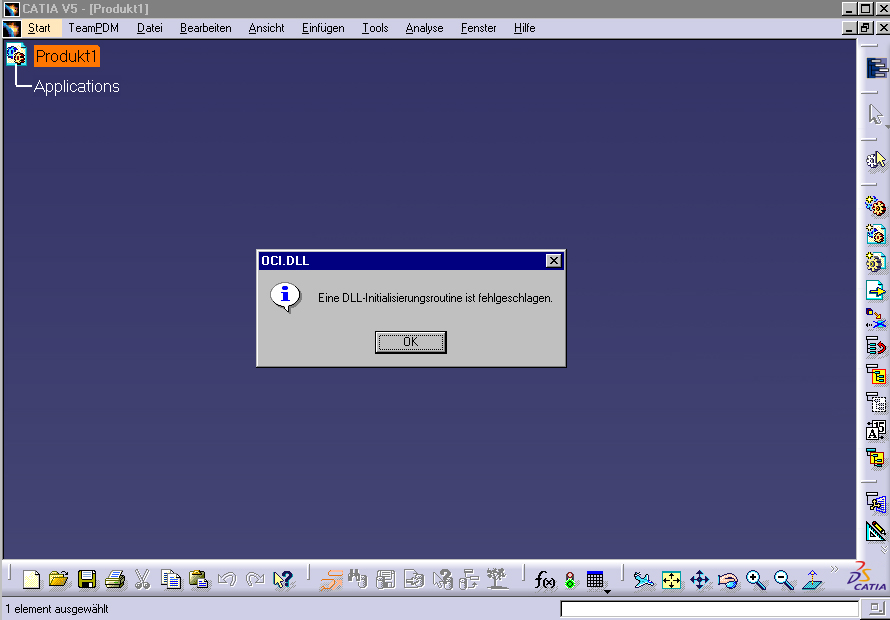Expand the Design Table icon dropdown arrow

tap(607, 592)
